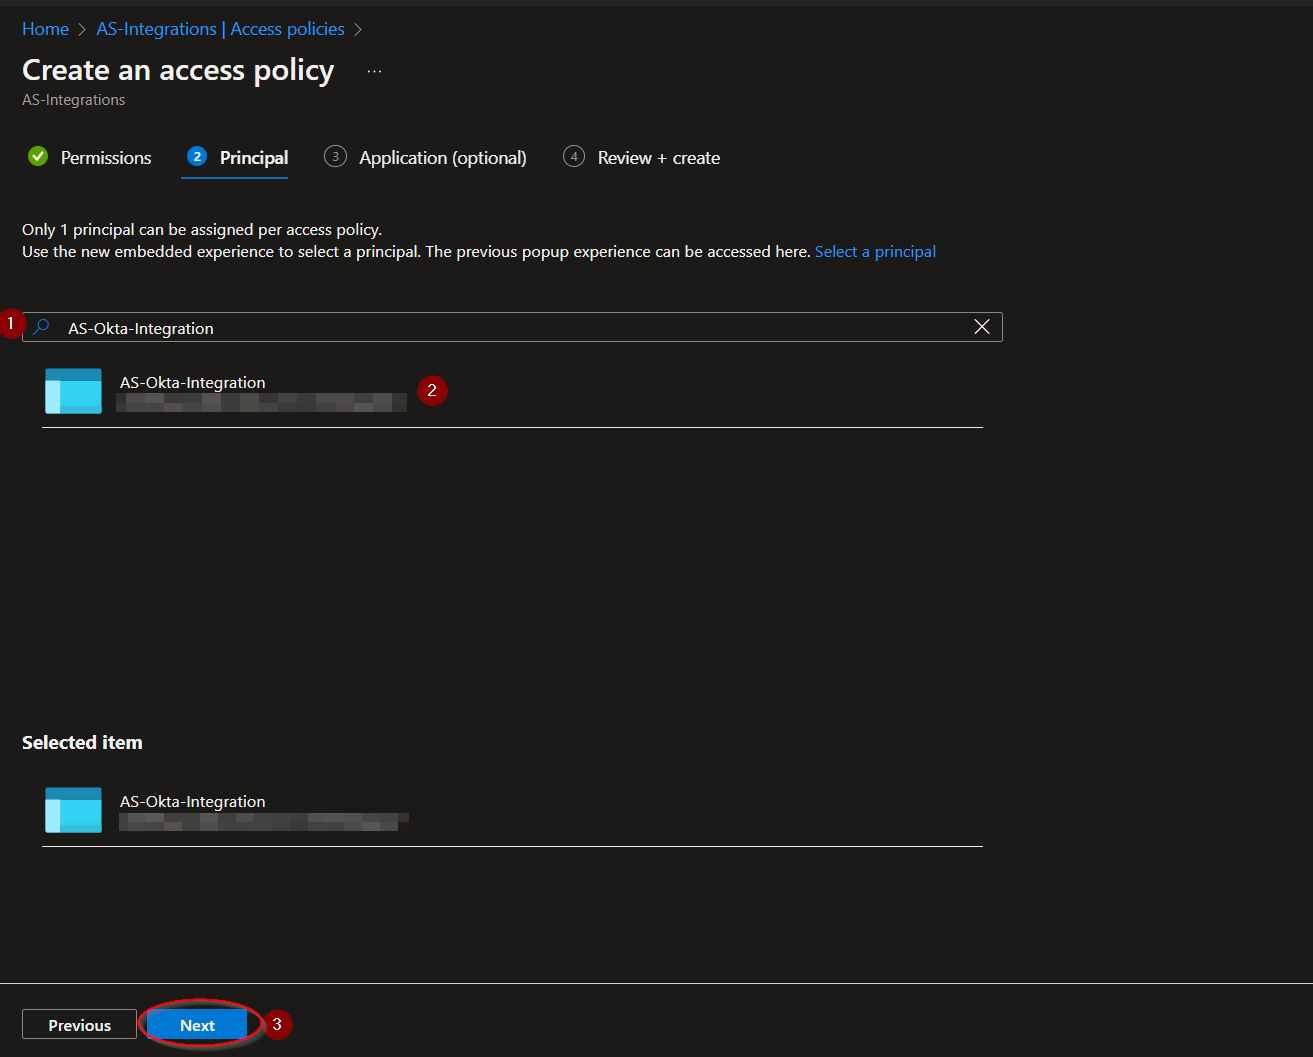Click the green Permissions completed checkmark icon
Viewport: 1313px width, 1057px height.
tap(38, 156)
